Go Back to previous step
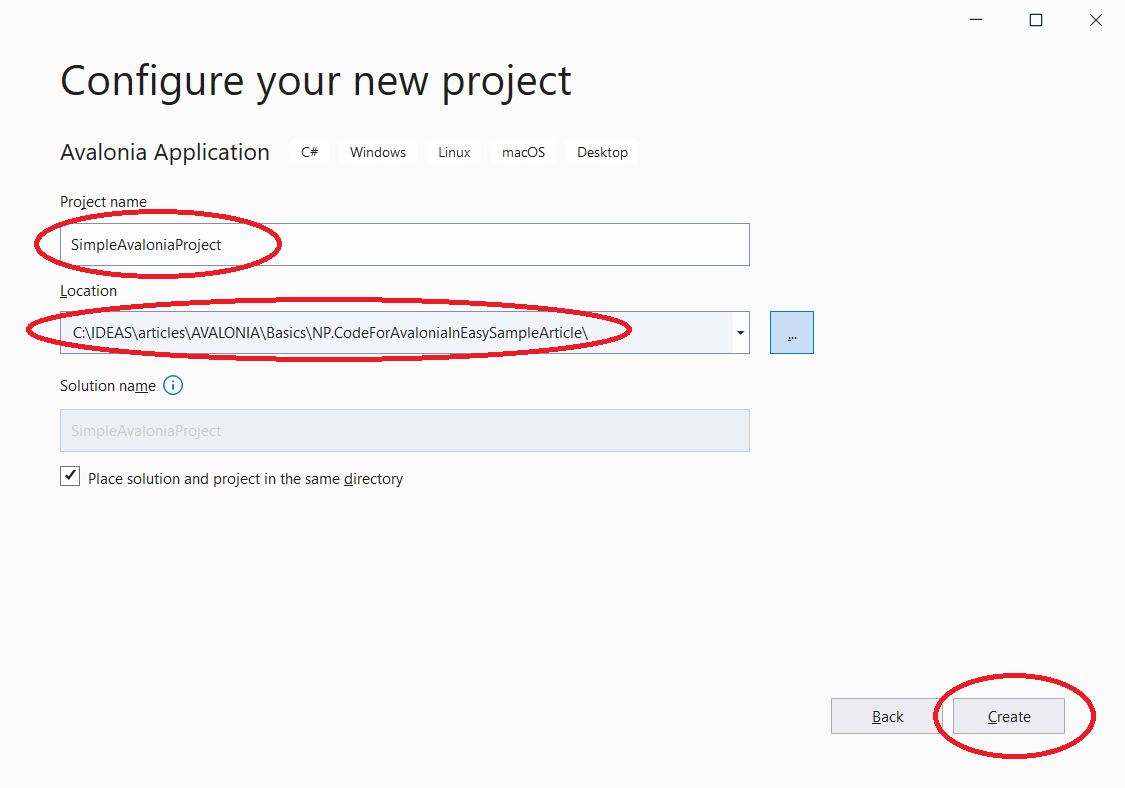1125x788 pixels. [887, 716]
